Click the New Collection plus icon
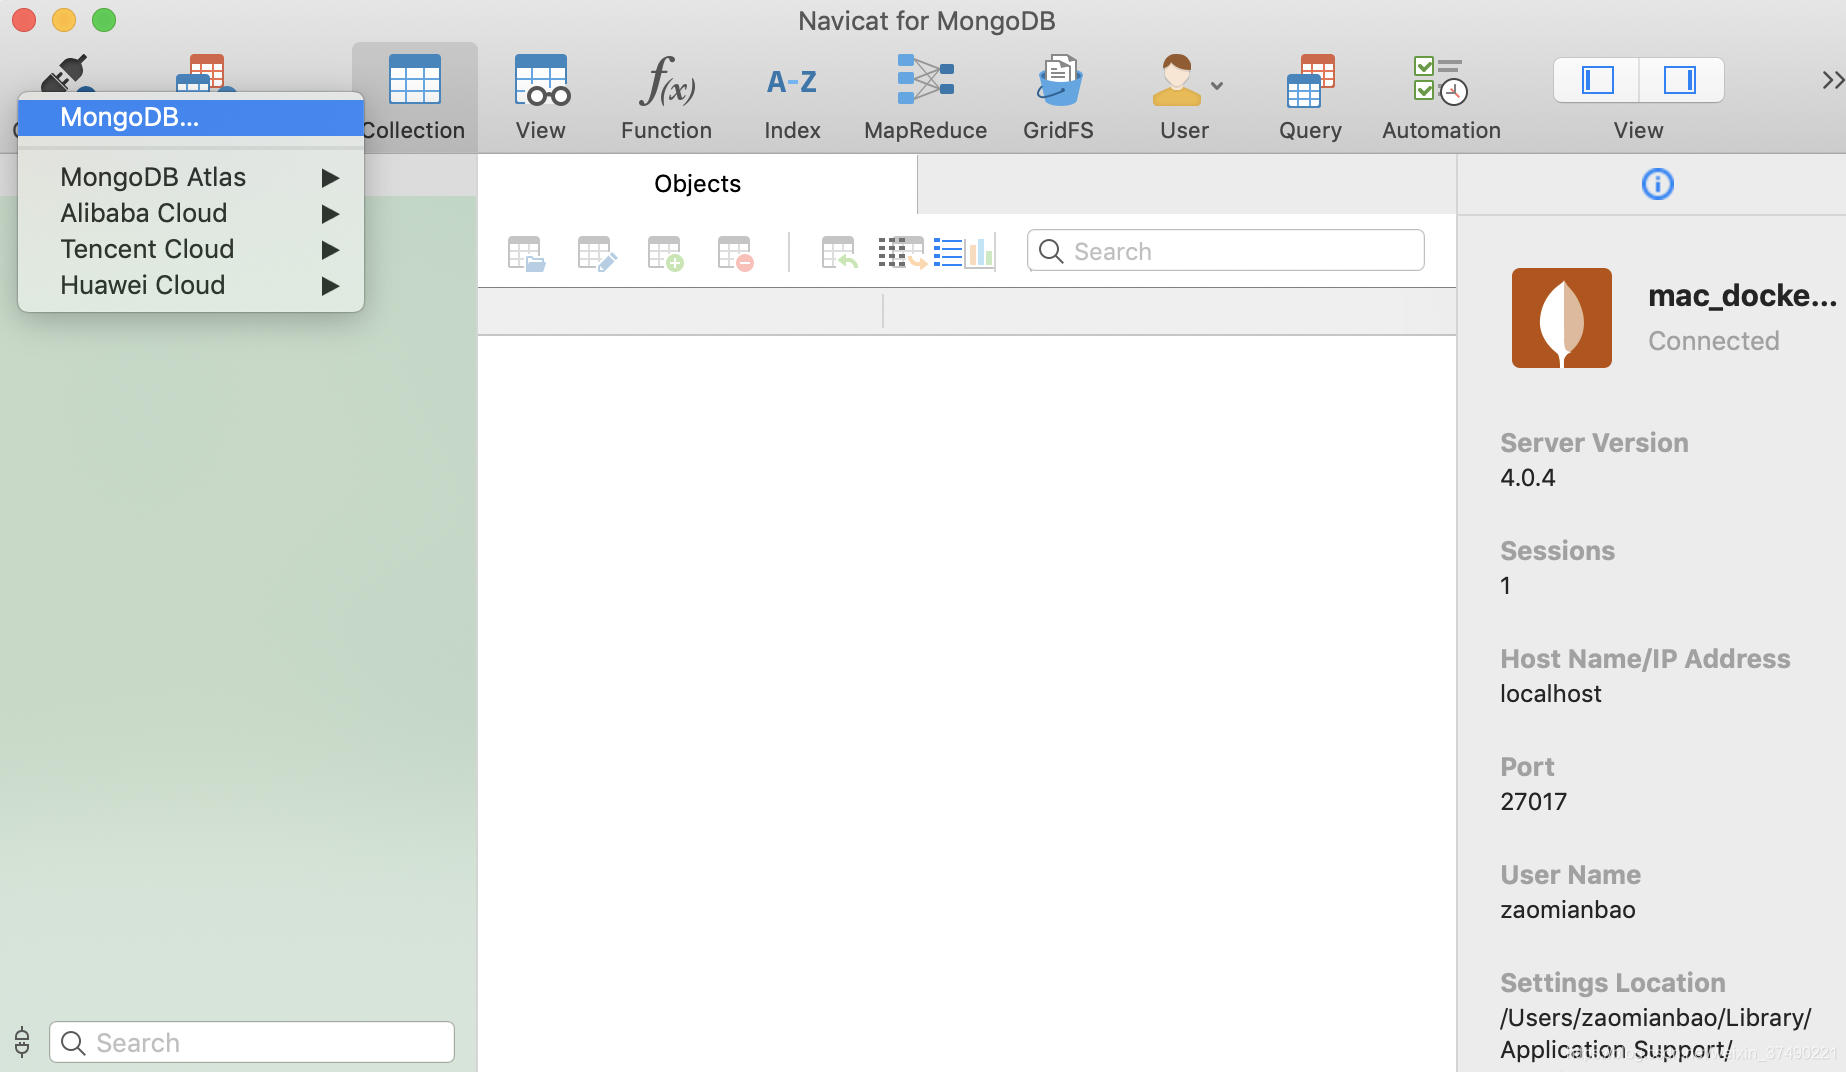1846x1072 pixels. coord(666,253)
